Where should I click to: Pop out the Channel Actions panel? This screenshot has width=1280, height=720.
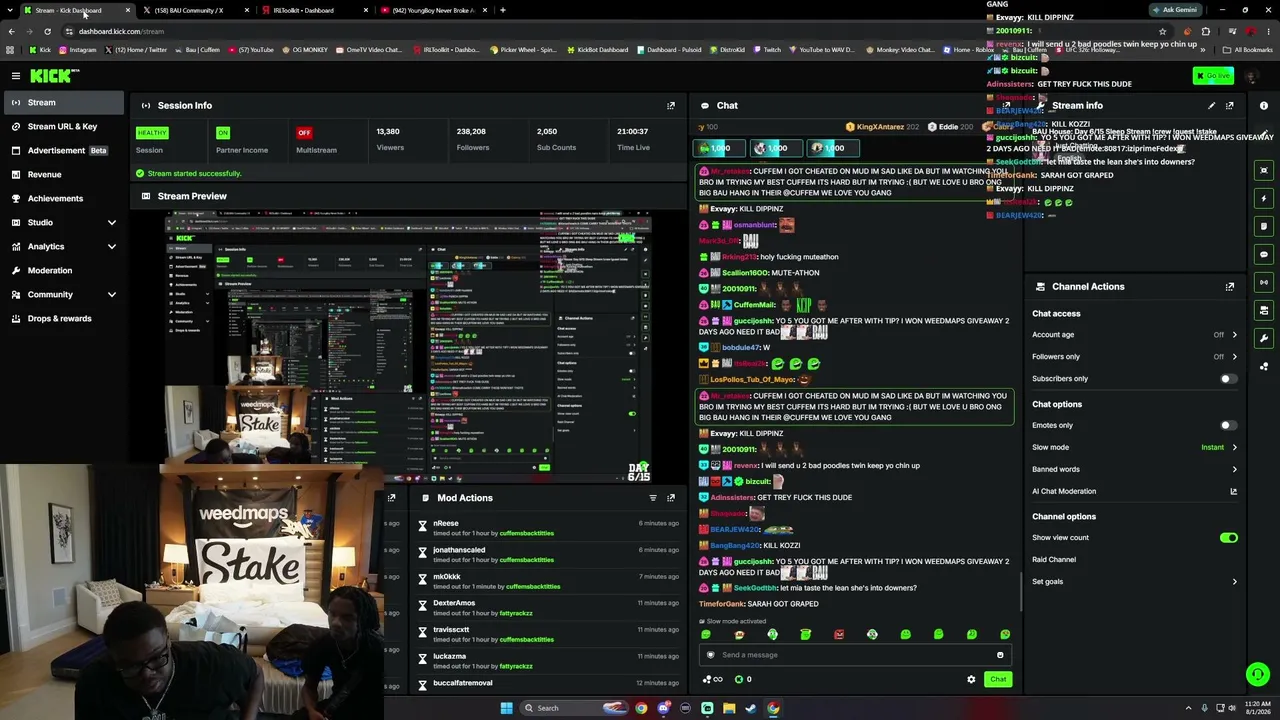pyautogui.click(x=1230, y=287)
